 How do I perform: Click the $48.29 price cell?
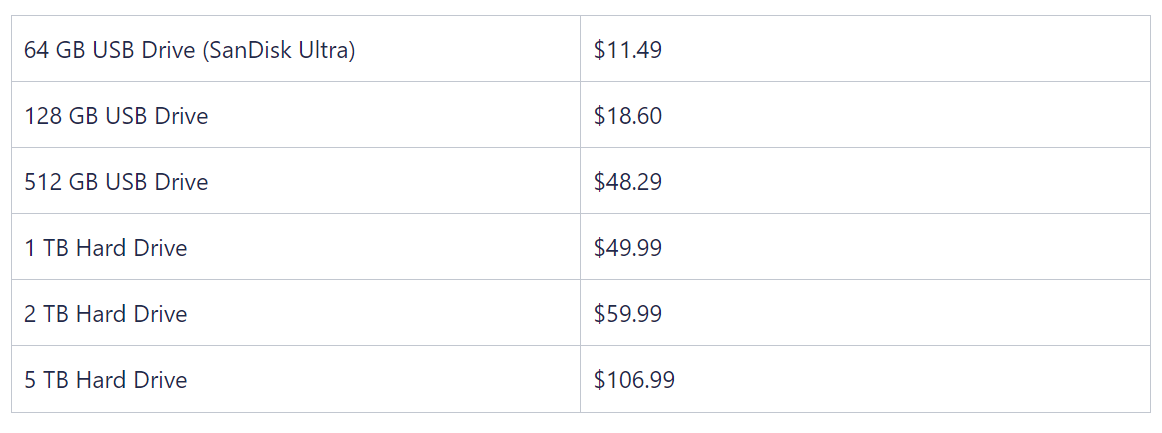tap(866, 181)
